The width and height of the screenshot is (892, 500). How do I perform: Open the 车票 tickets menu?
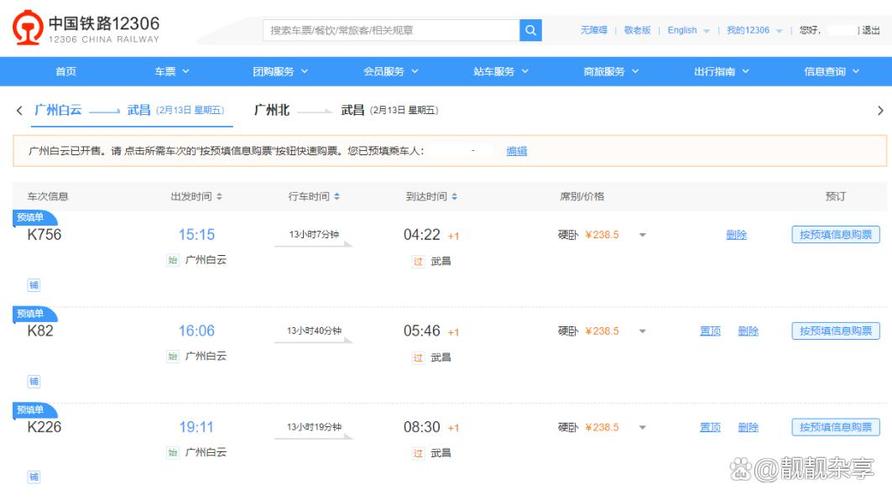tap(172, 72)
